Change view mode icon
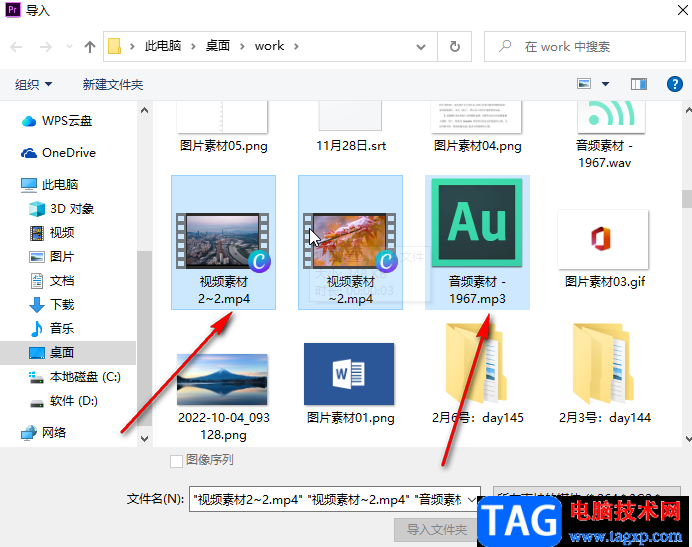The height and width of the screenshot is (547, 692). click(584, 83)
